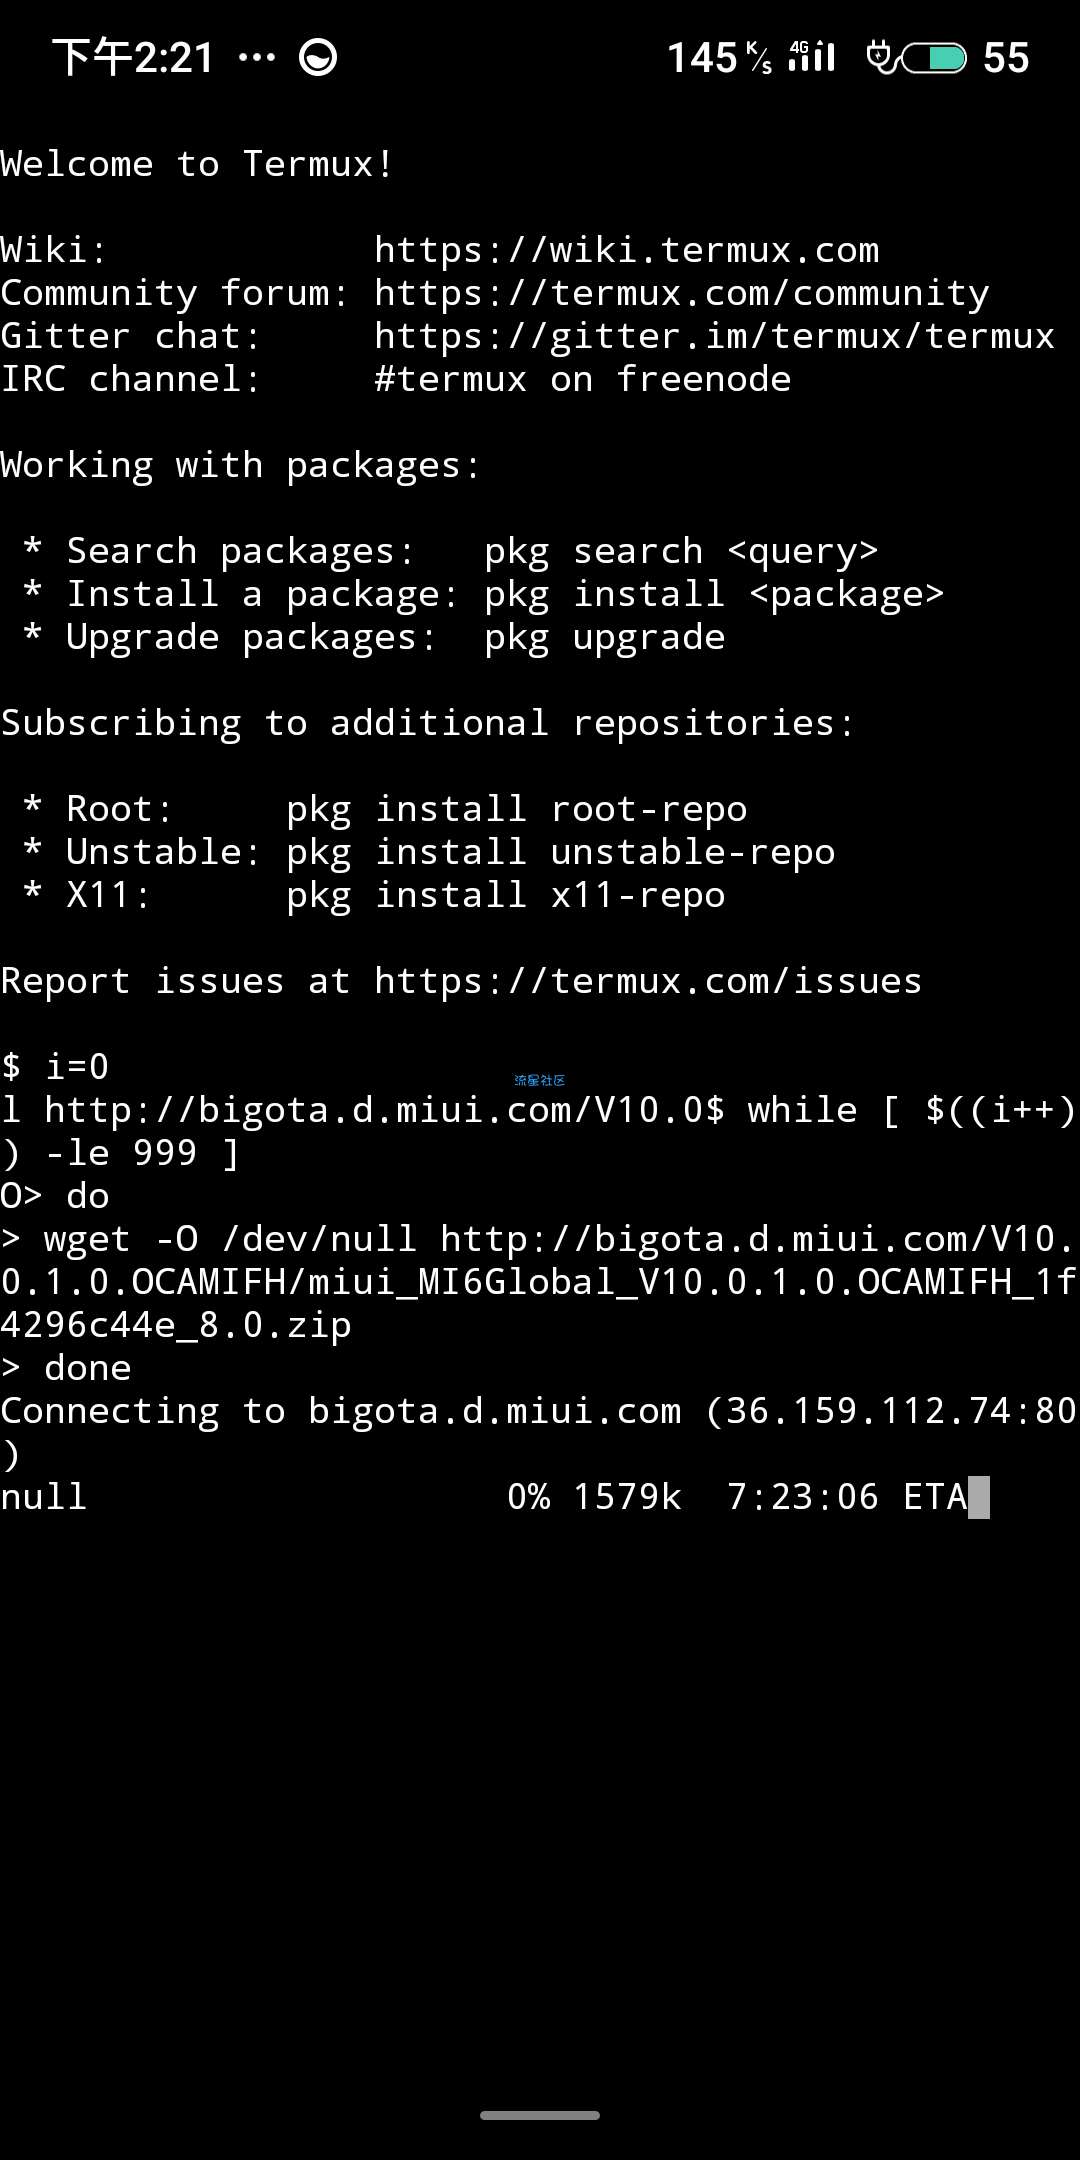This screenshot has height=2160, width=1080.
Task: Tap the 145 K/s network speed indicator
Action: [x=720, y=58]
